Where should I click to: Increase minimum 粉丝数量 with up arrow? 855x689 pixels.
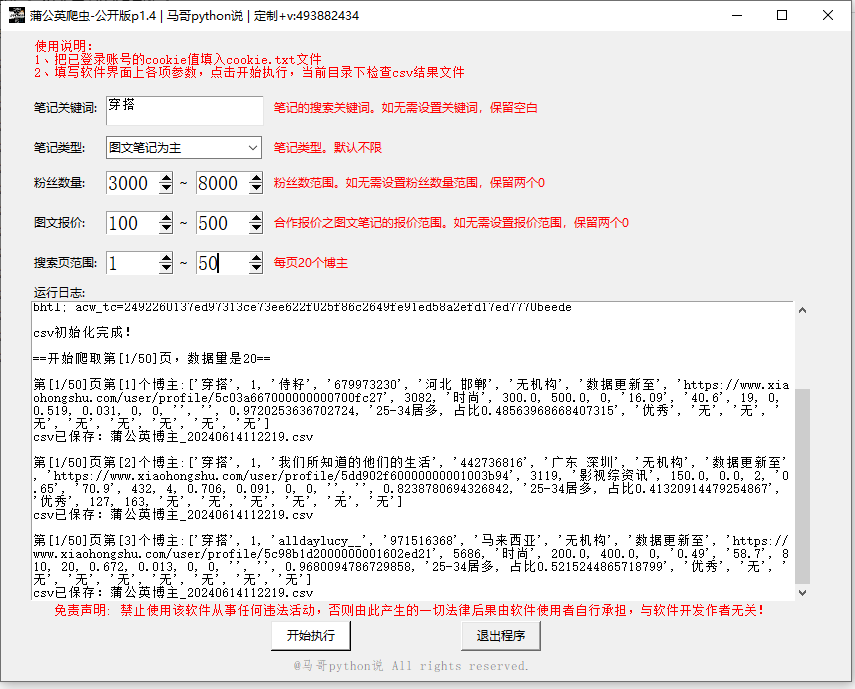point(166,178)
